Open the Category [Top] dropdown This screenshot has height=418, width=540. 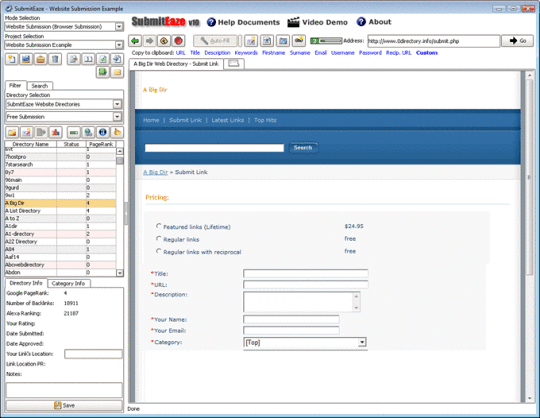[x=362, y=342]
